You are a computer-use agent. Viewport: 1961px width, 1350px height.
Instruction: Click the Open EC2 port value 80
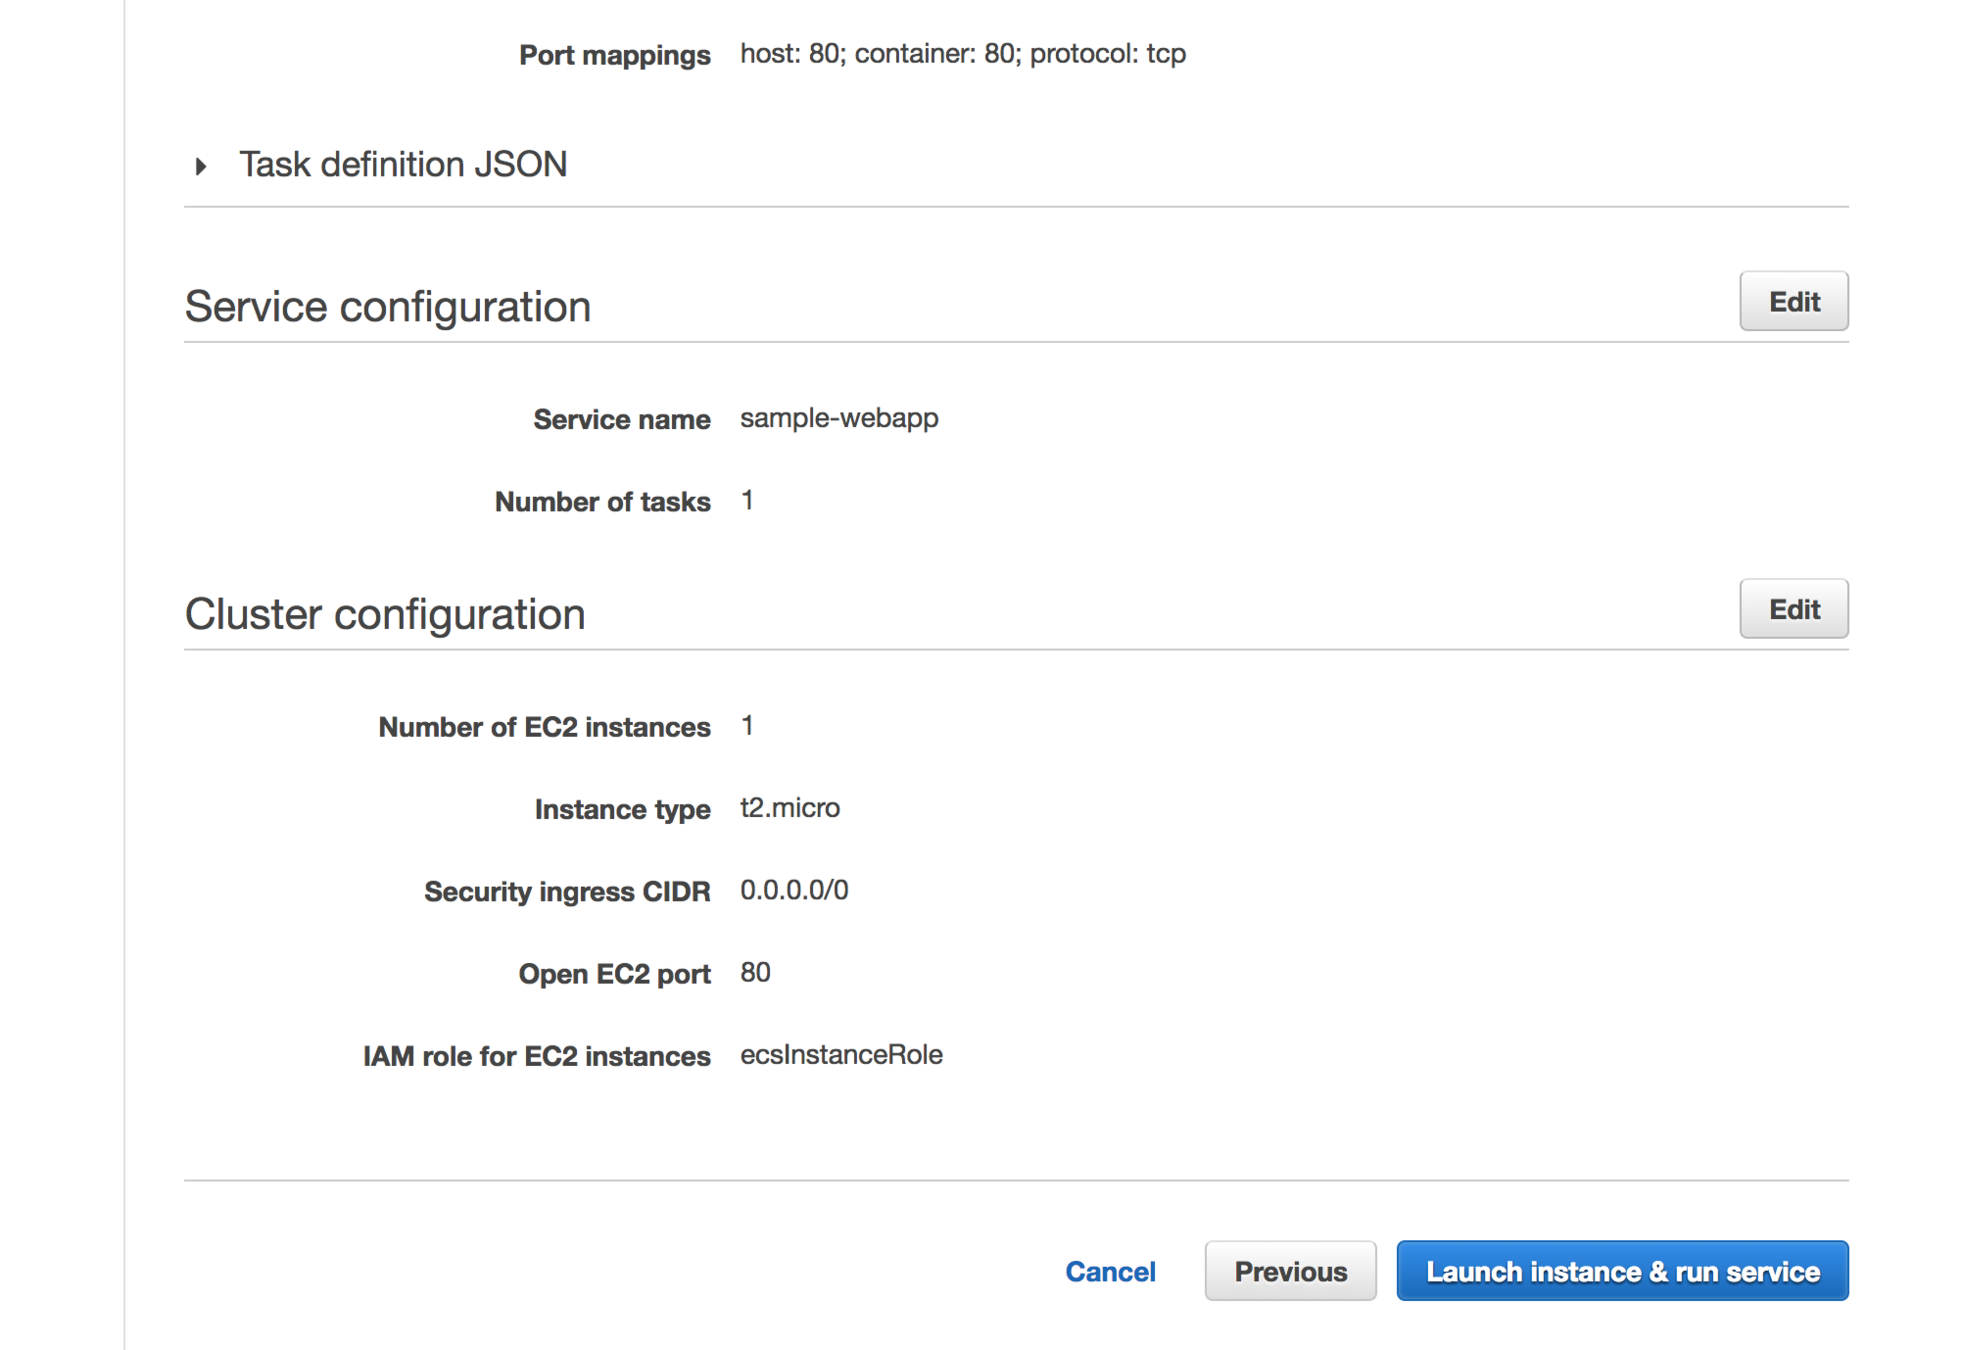coord(755,973)
